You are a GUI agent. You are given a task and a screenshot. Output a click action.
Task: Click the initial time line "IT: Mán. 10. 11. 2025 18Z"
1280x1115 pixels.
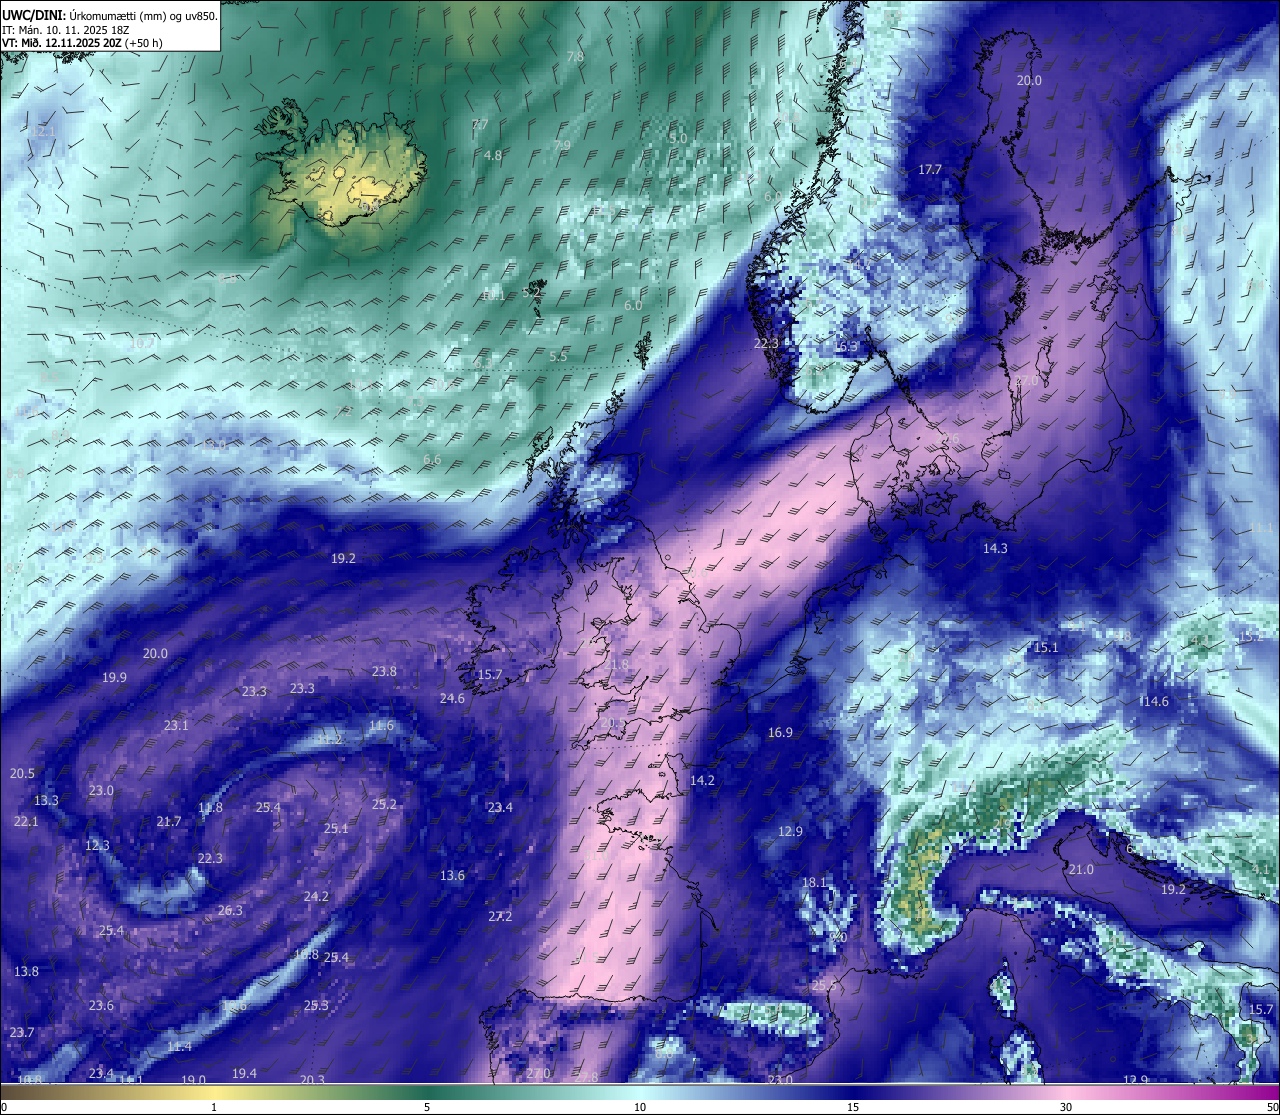coord(65,30)
